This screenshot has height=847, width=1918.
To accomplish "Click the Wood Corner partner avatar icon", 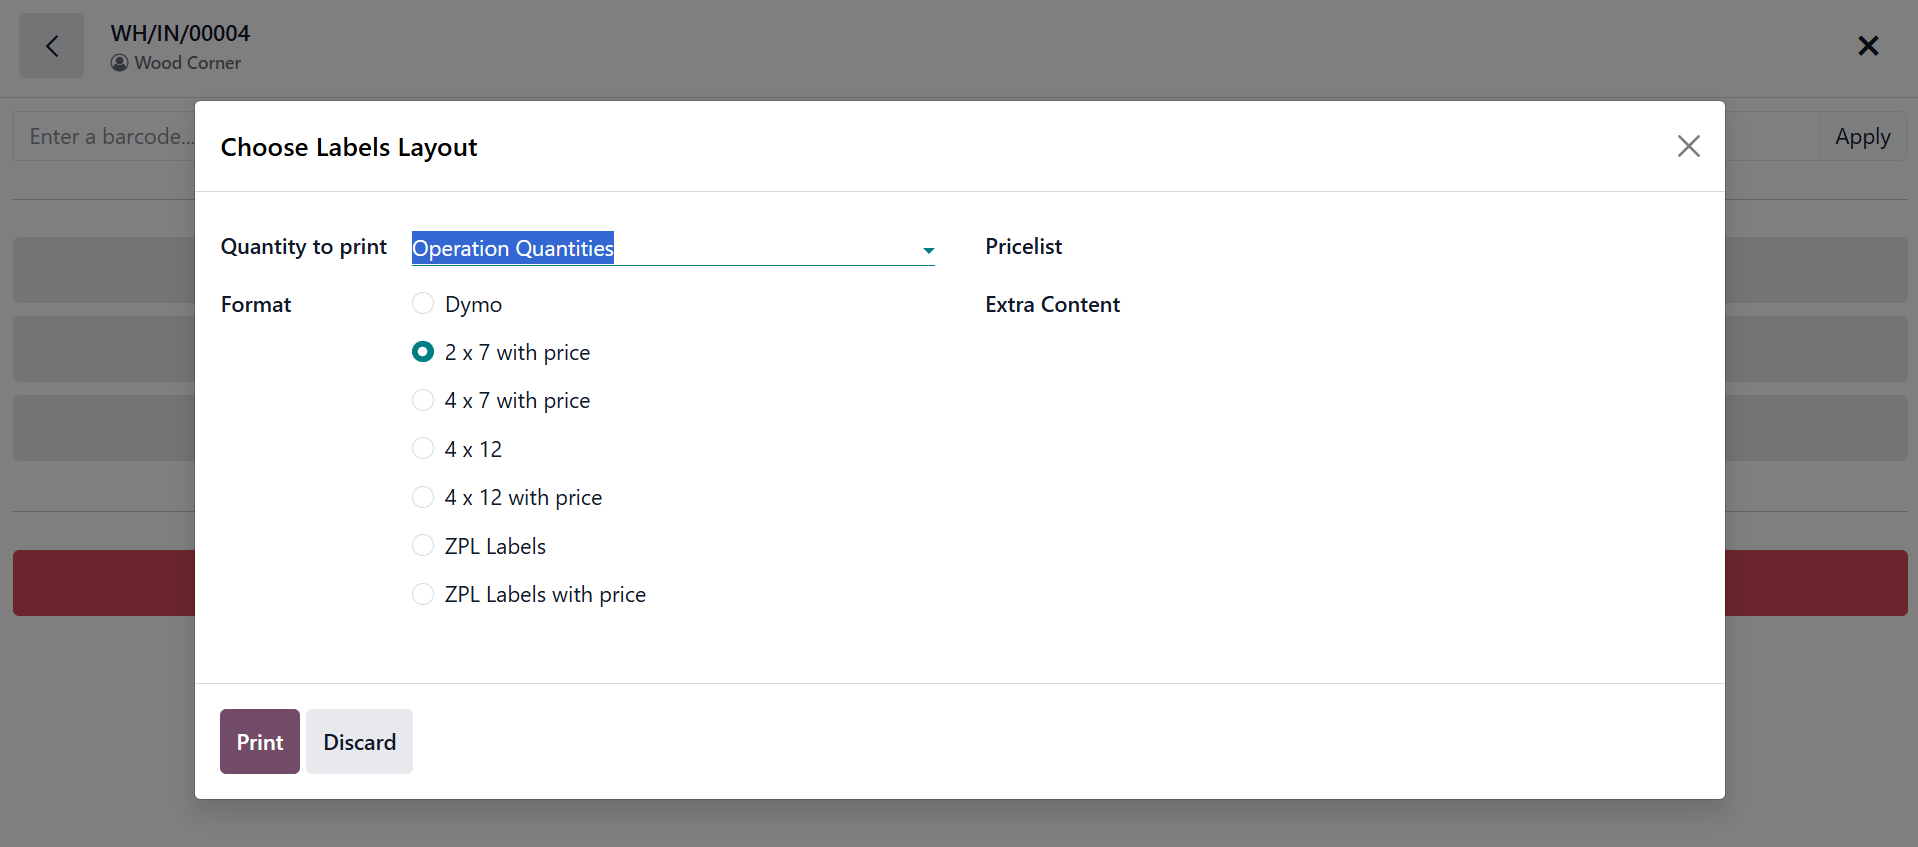I will click(120, 63).
